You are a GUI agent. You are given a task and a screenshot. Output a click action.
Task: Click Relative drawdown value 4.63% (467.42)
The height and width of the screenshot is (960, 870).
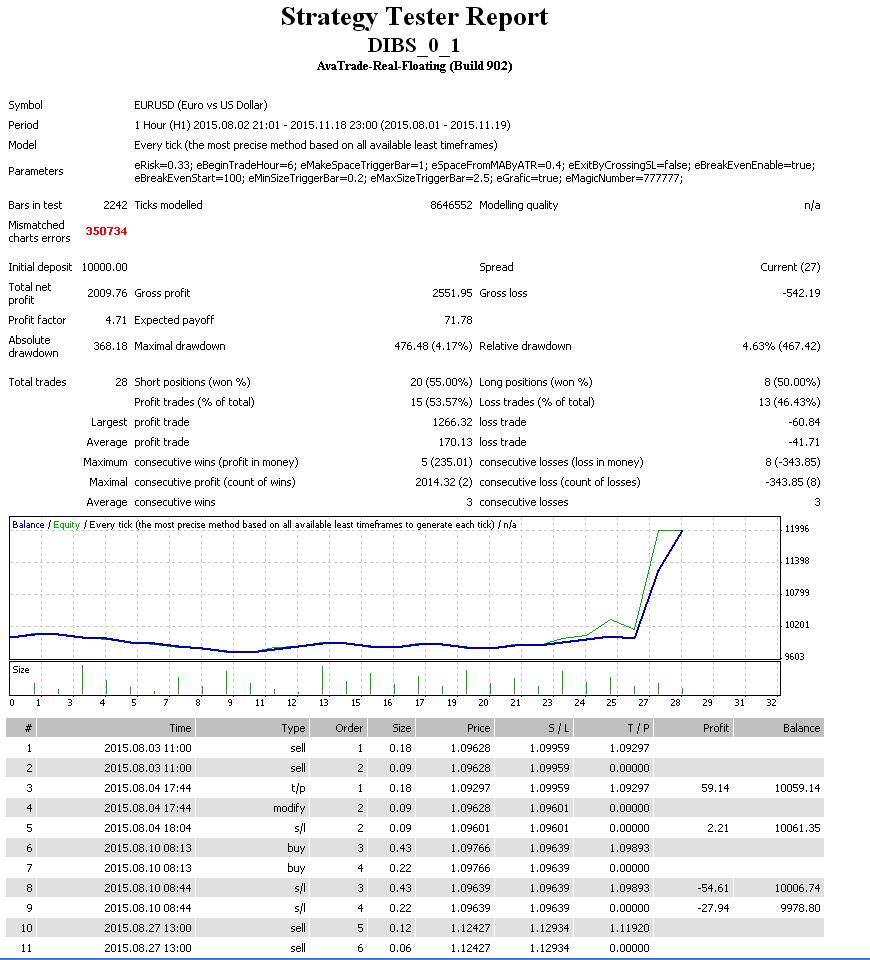pyautogui.click(x=781, y=347)
